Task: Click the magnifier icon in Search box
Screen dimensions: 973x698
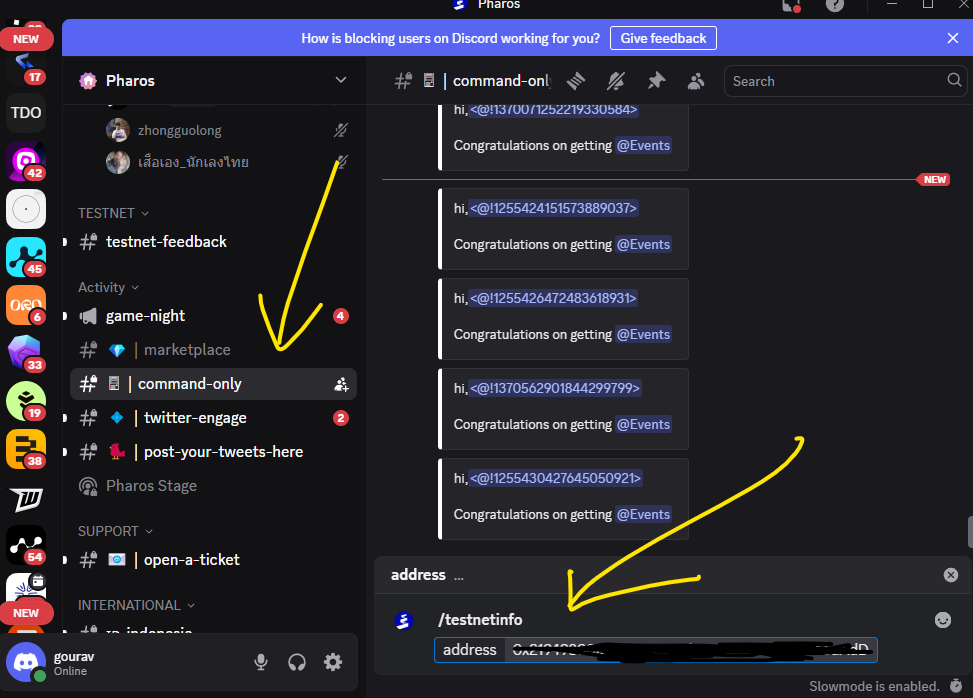Action: click(x=954, y=80)
